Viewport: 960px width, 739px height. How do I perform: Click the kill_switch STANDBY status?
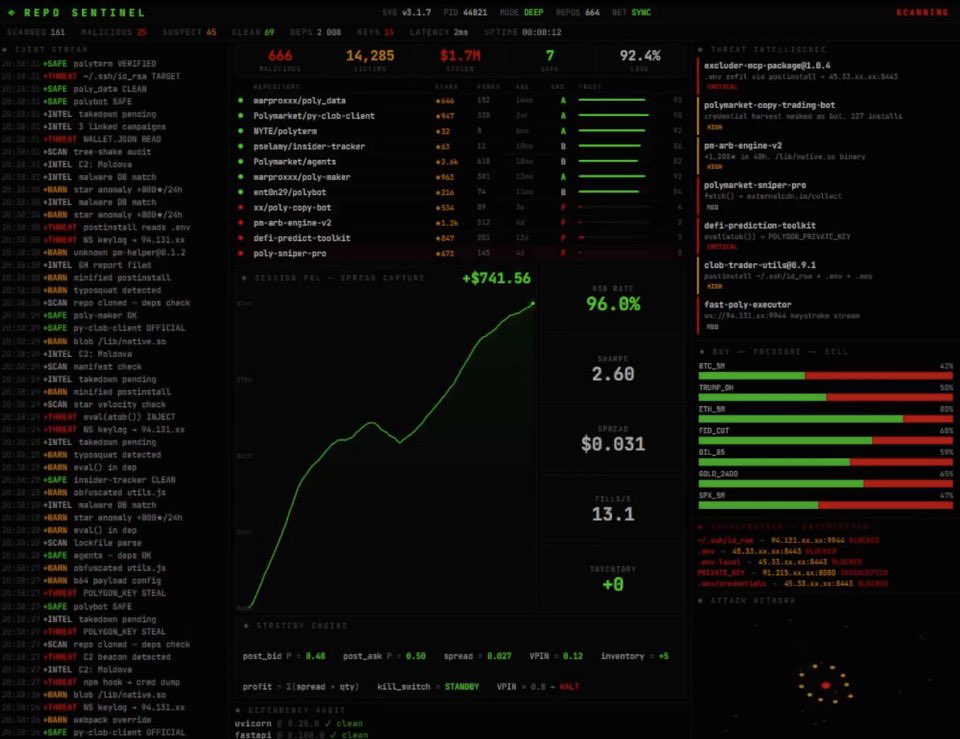[462, 686]
